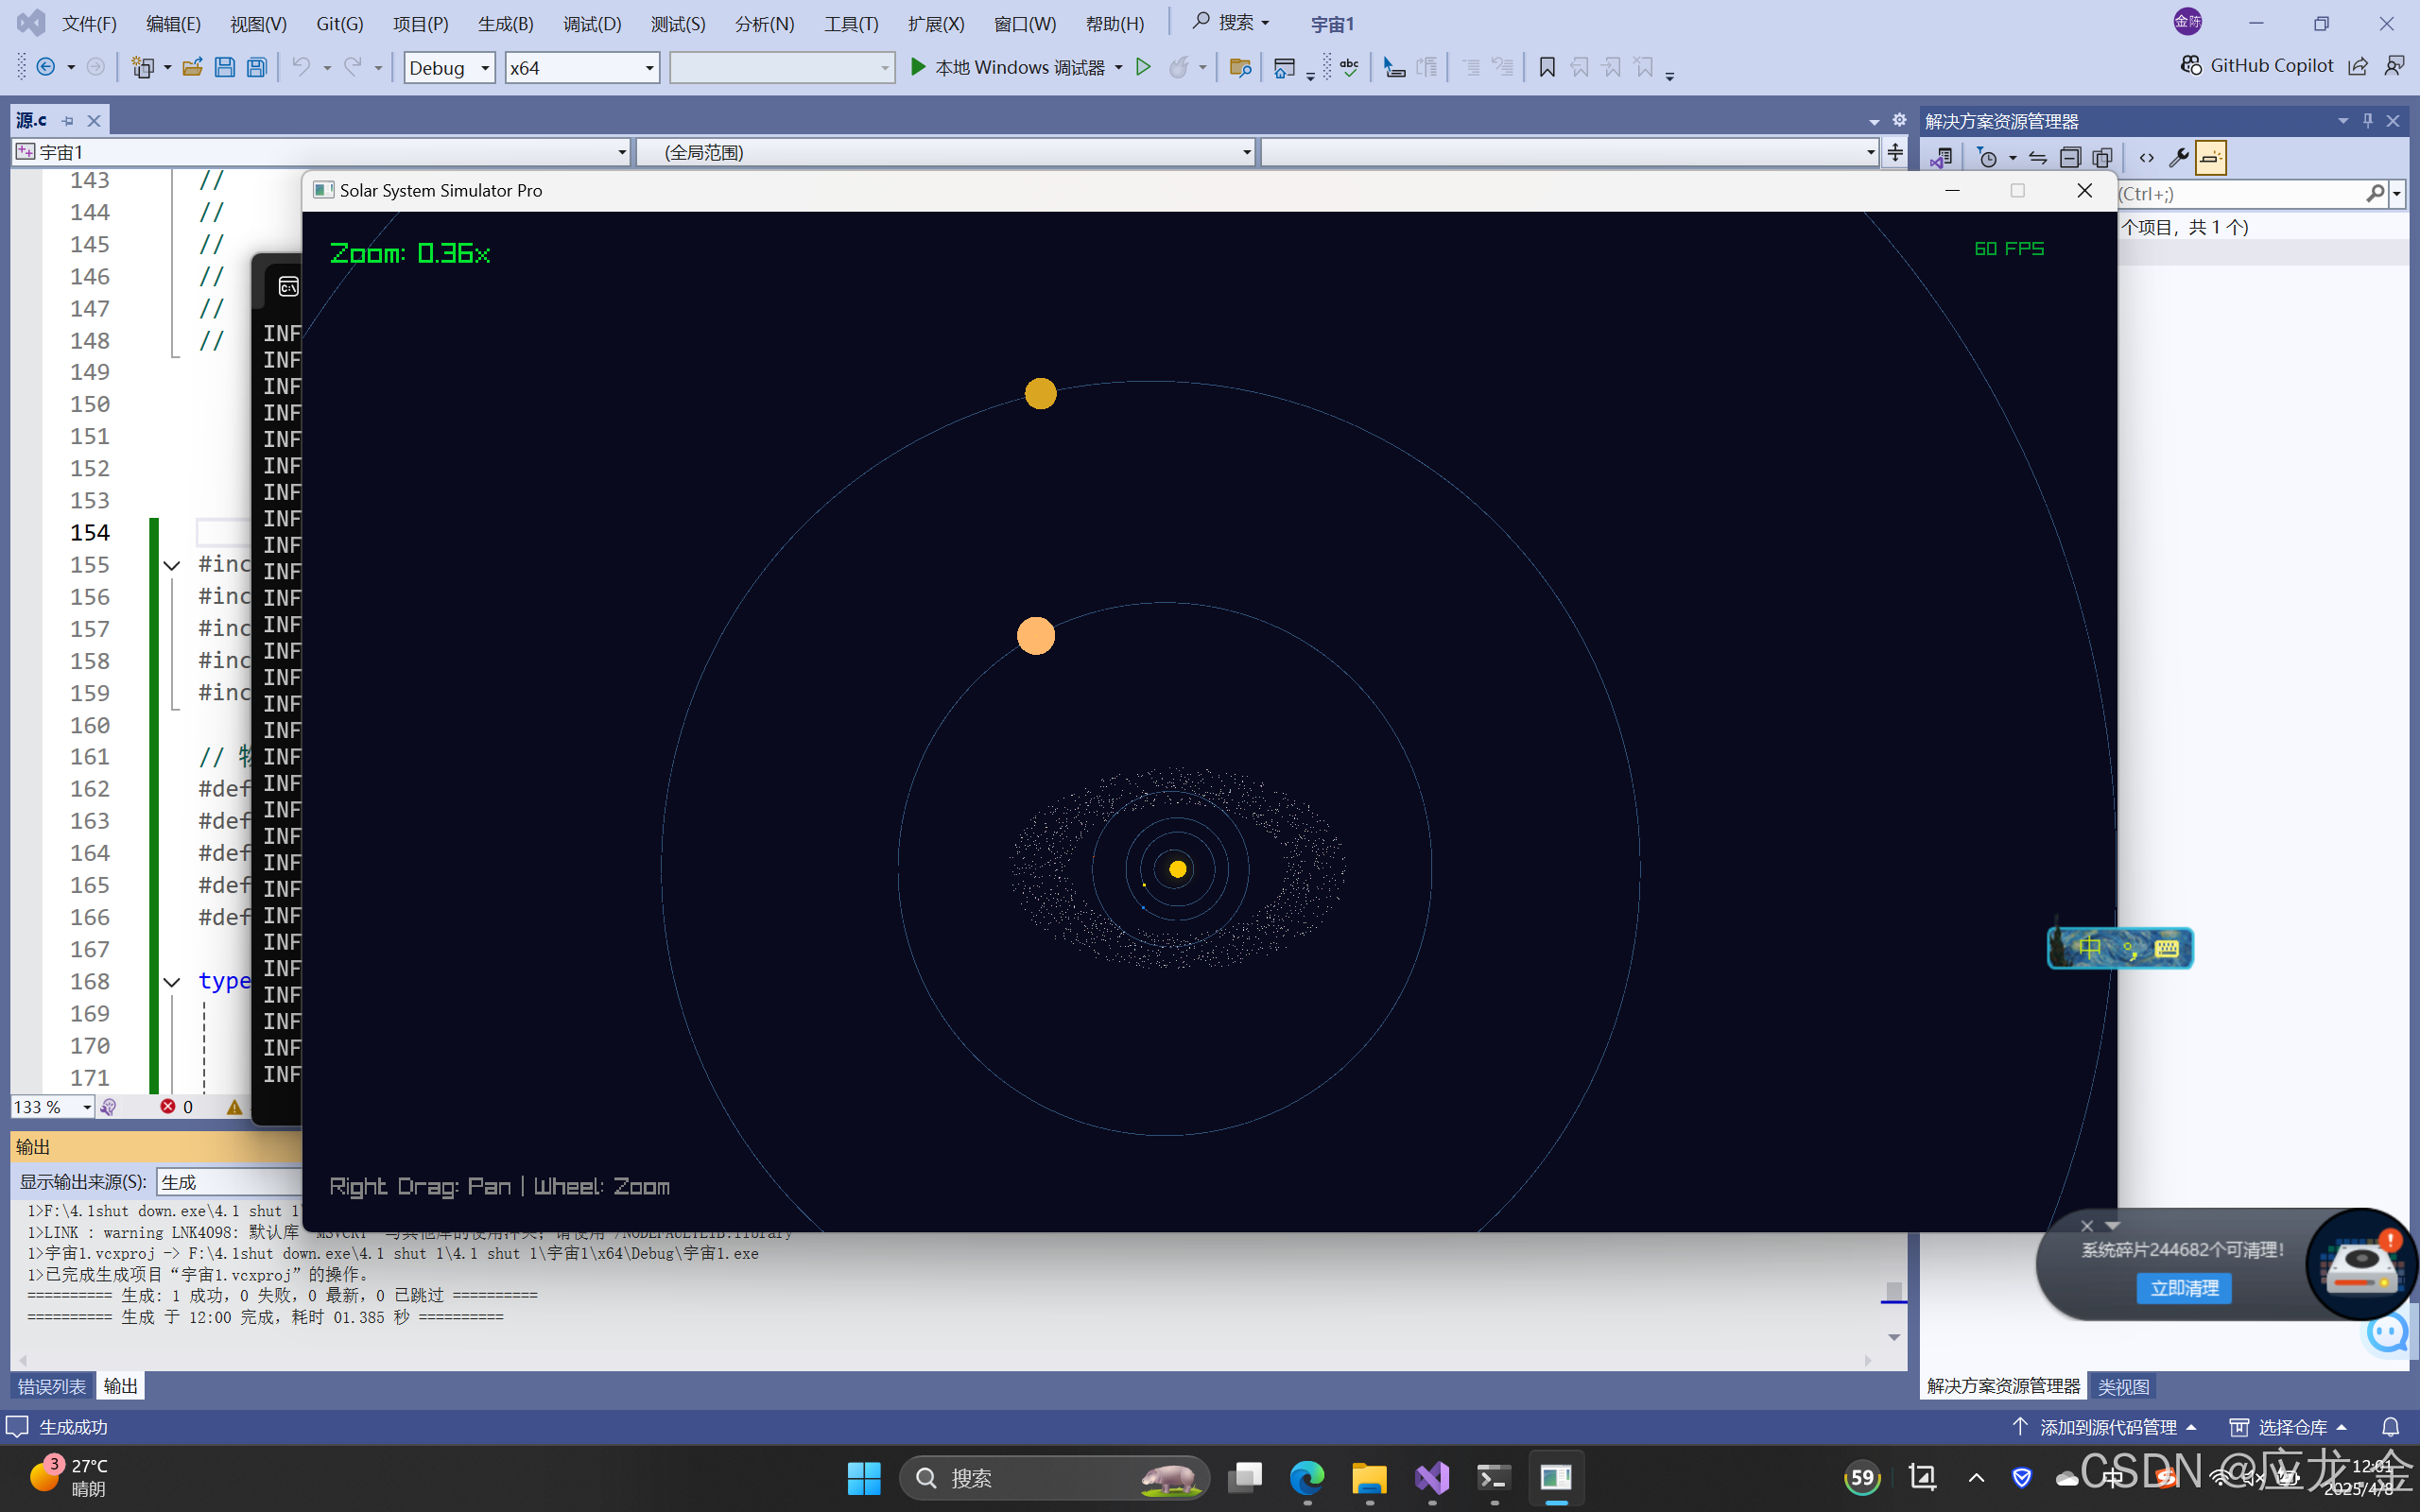
Task: Open the Debug configuration dropdown
Action: click(x=449, y=67)
